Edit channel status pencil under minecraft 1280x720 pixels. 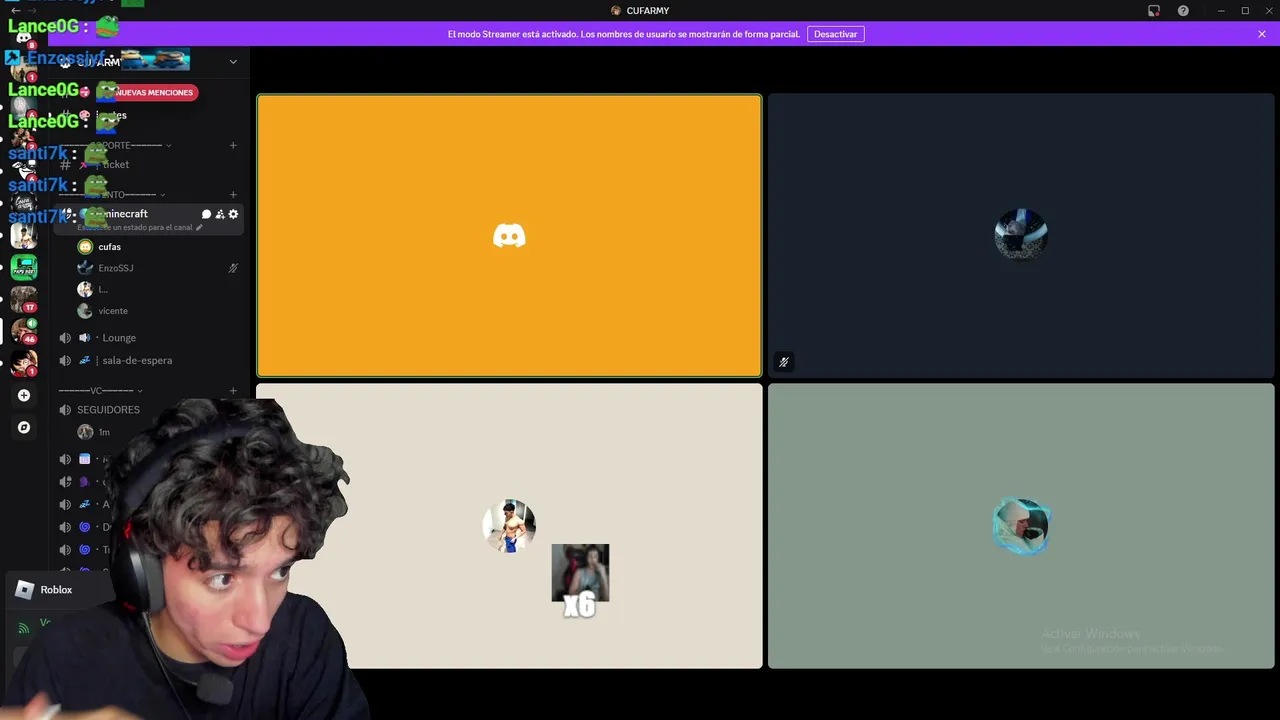coord(199,228)
